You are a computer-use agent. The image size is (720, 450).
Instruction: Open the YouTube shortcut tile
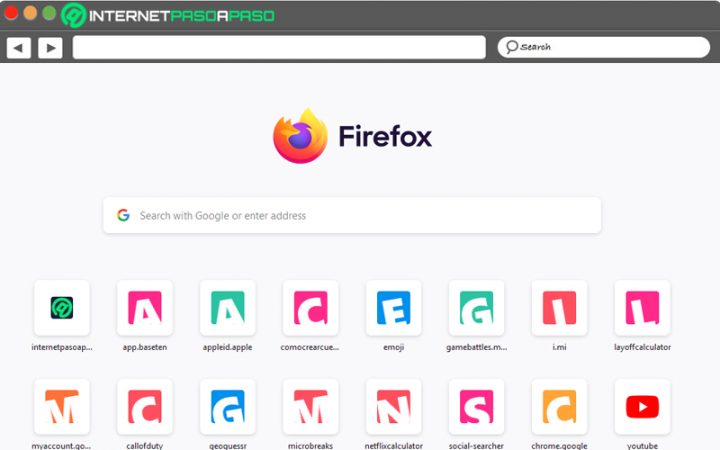(x=642, y=406)
